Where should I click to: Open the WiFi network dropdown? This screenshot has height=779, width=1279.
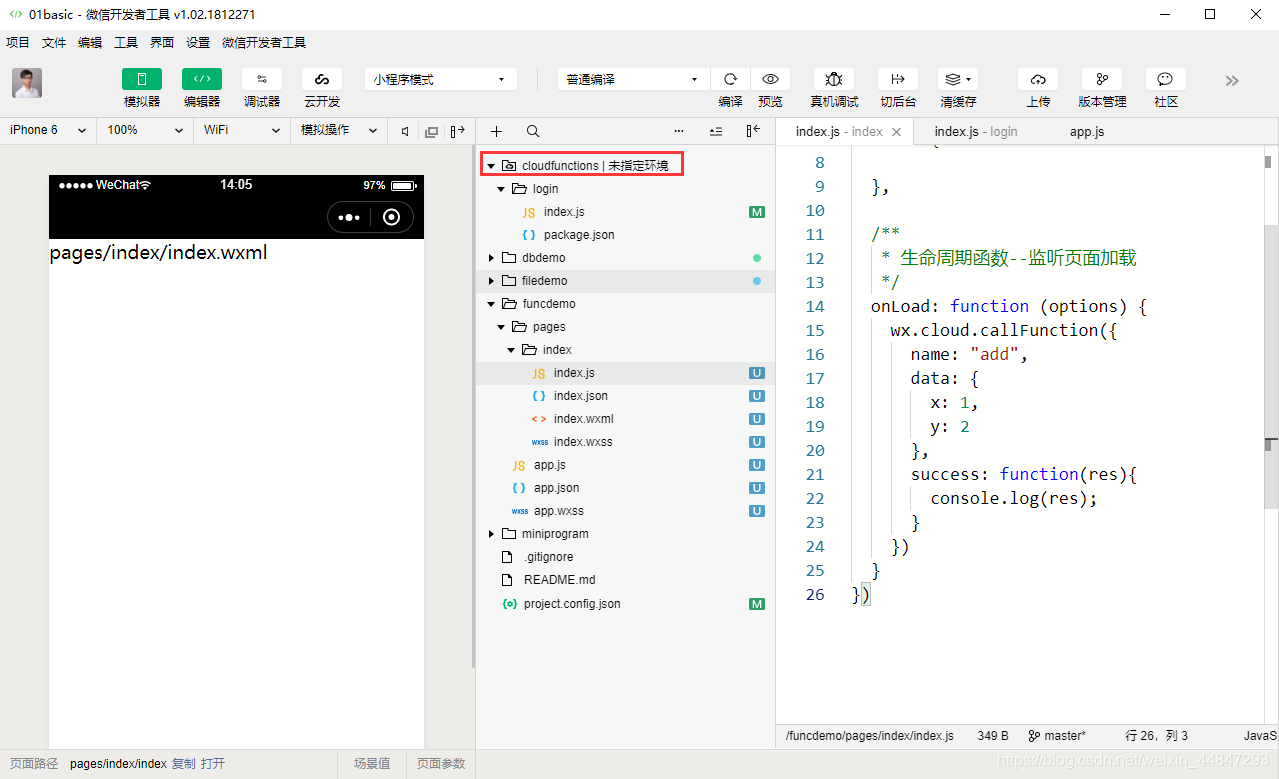tap(242, 130)
